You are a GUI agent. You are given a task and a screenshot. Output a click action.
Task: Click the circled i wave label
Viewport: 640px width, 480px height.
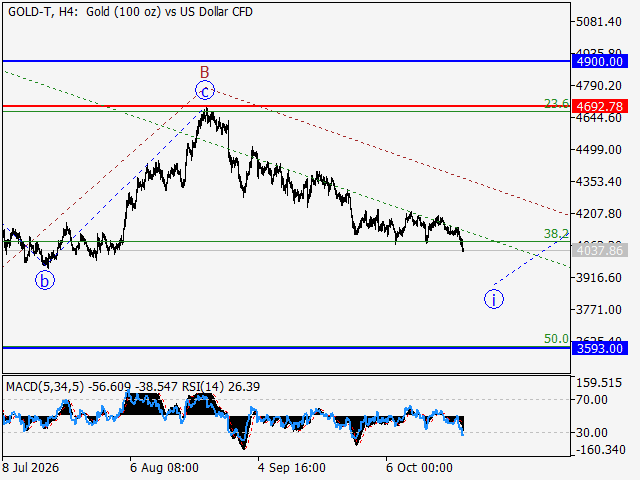(x=494, y=299)
